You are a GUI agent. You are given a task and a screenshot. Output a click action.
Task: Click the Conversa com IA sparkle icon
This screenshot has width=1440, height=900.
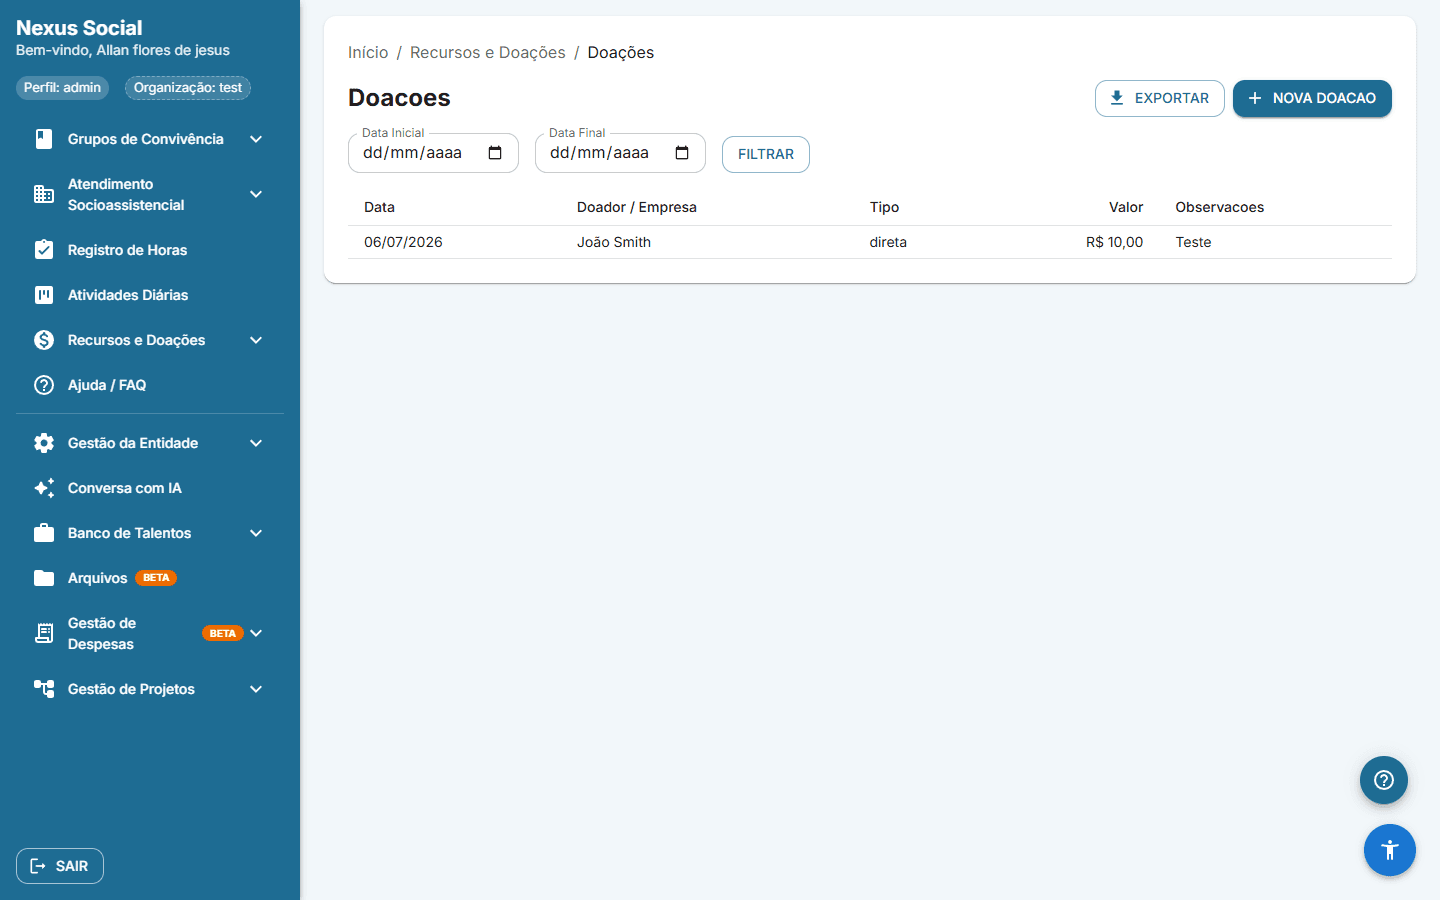pyautogui.click(x=44, y=488)
